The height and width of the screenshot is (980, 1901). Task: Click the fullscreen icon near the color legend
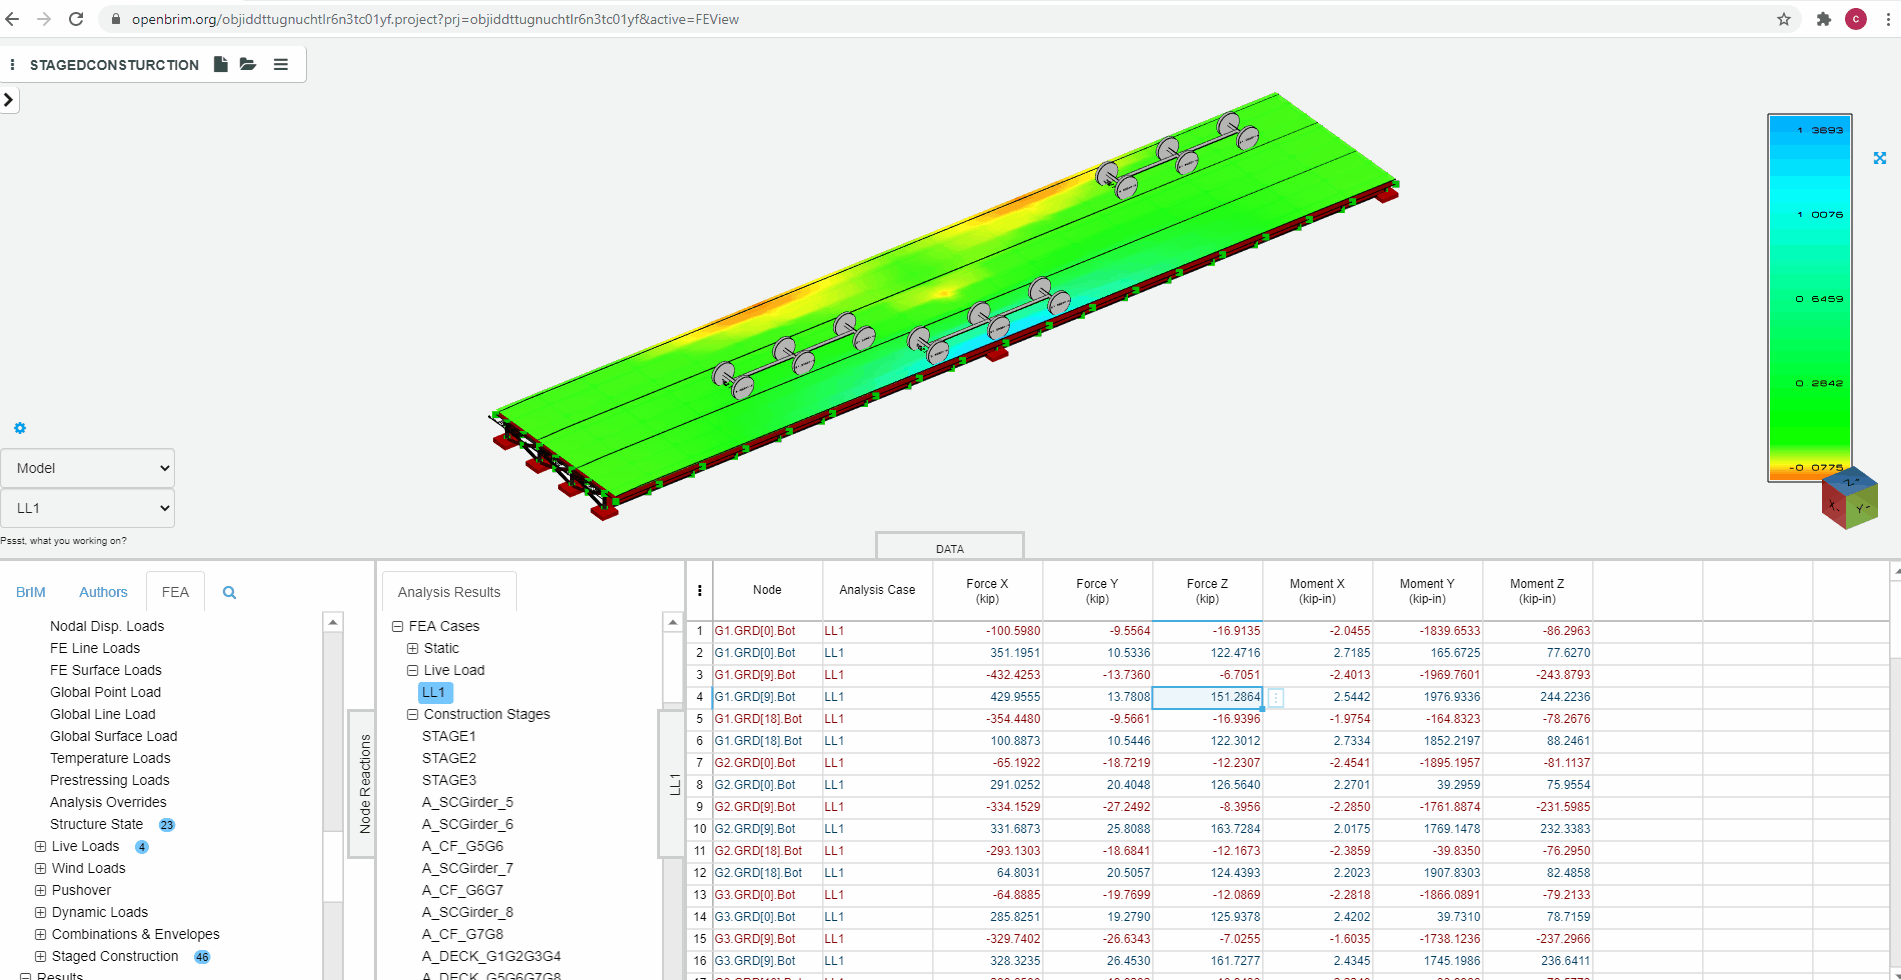pyautogui.click(x=1881, y=158)
